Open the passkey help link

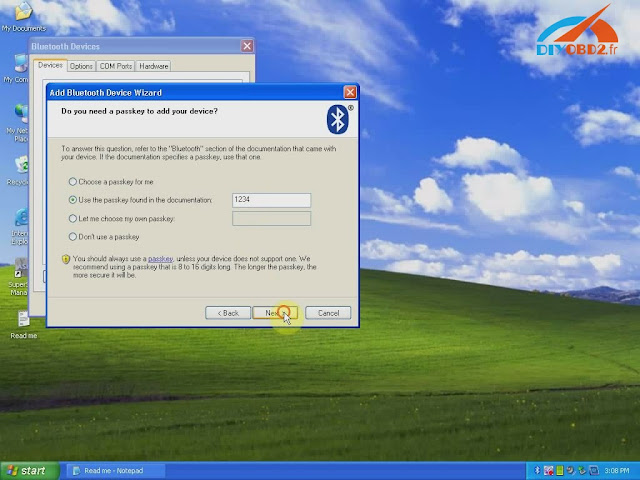[160, 259]
